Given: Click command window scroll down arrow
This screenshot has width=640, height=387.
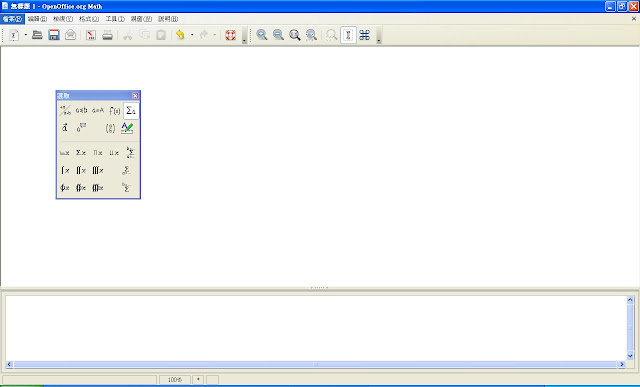Looking at the screenshot, I should [x=630, y=356].
